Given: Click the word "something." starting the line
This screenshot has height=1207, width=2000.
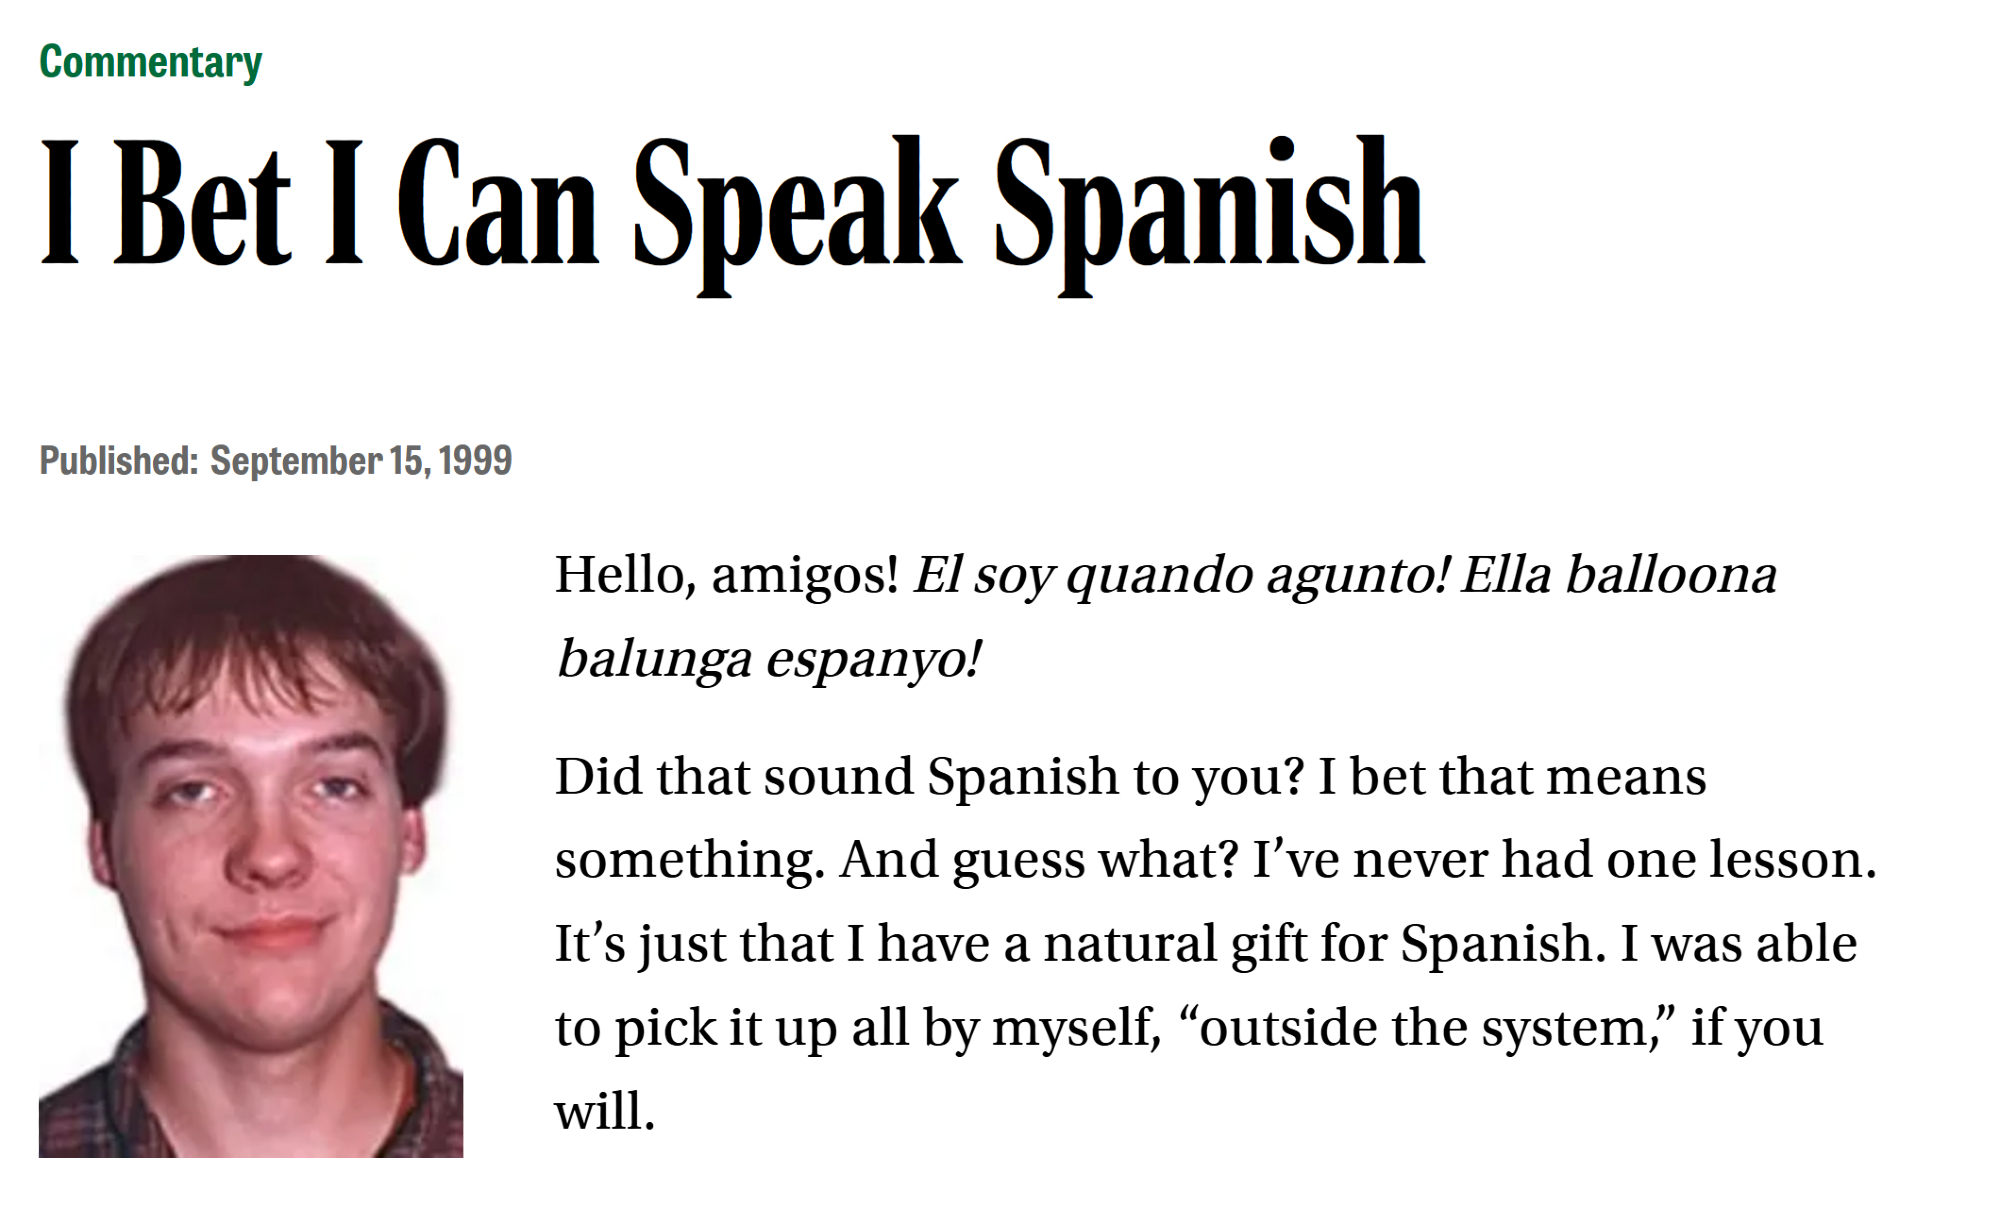Looking at the screenshot, I should pyautogui.click(x=690, y=860).
